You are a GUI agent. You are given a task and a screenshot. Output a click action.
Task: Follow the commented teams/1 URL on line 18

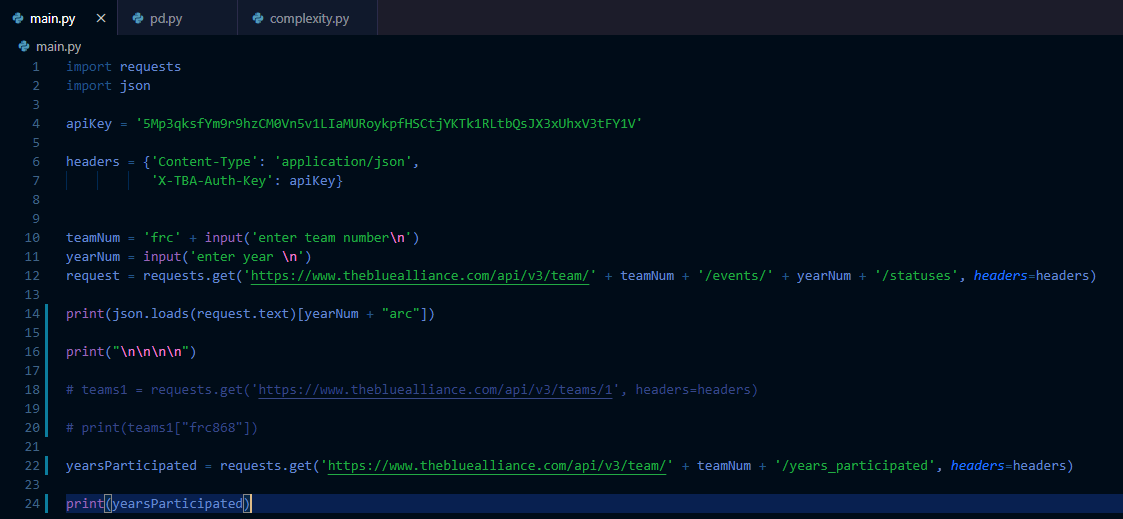click(x=440, y=389)
